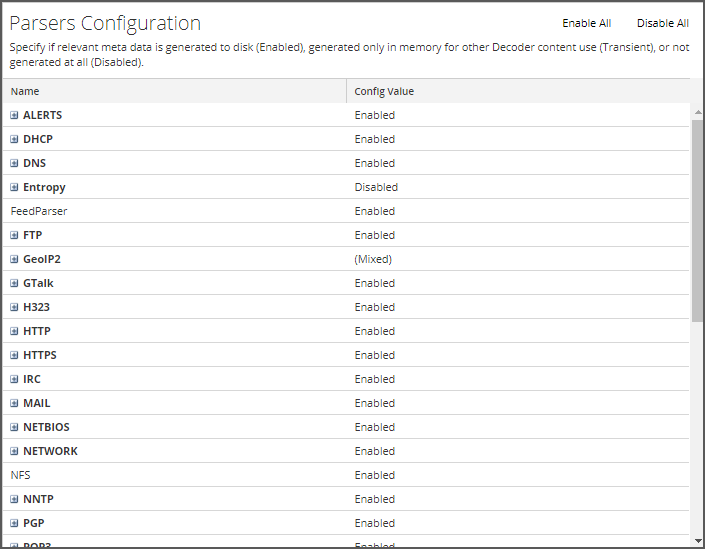Expand the DNS parser entry

point(14,163)
